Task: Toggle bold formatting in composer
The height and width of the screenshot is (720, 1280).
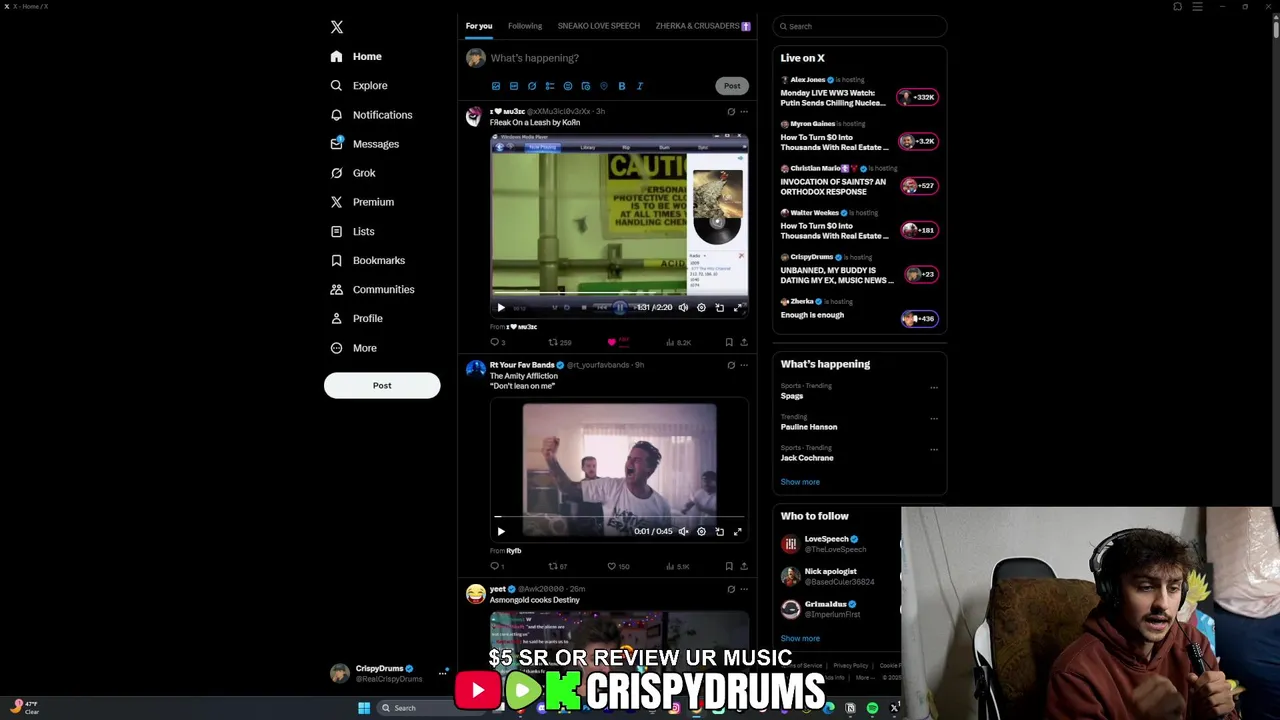Action: click(x=622, y=86)
